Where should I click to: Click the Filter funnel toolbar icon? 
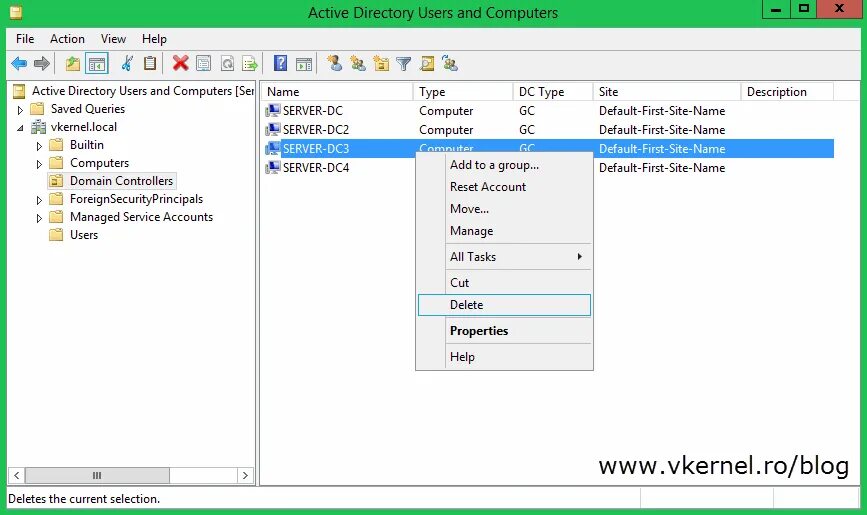point(404,64)
